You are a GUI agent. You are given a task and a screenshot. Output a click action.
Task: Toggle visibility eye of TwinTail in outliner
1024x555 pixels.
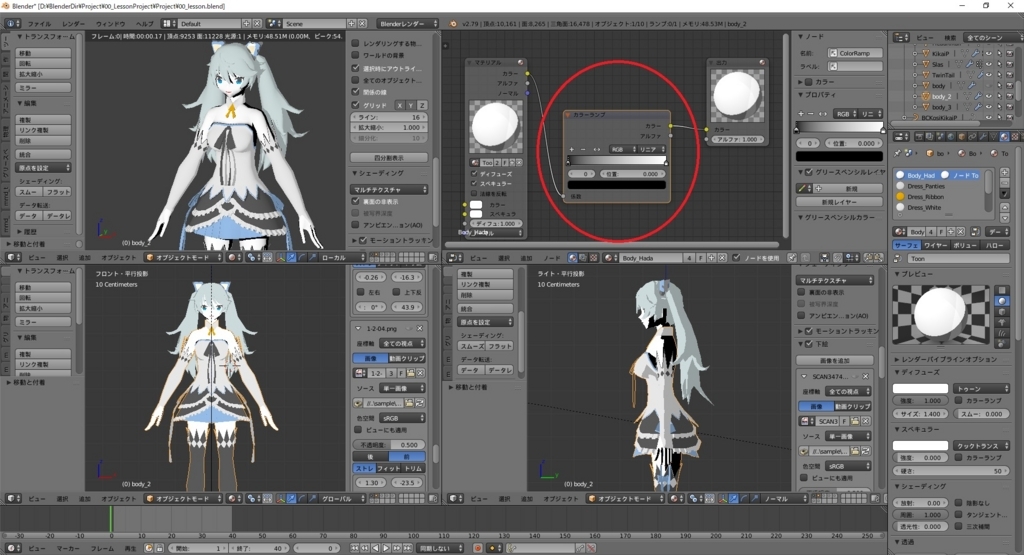click(x=989, y=75)
